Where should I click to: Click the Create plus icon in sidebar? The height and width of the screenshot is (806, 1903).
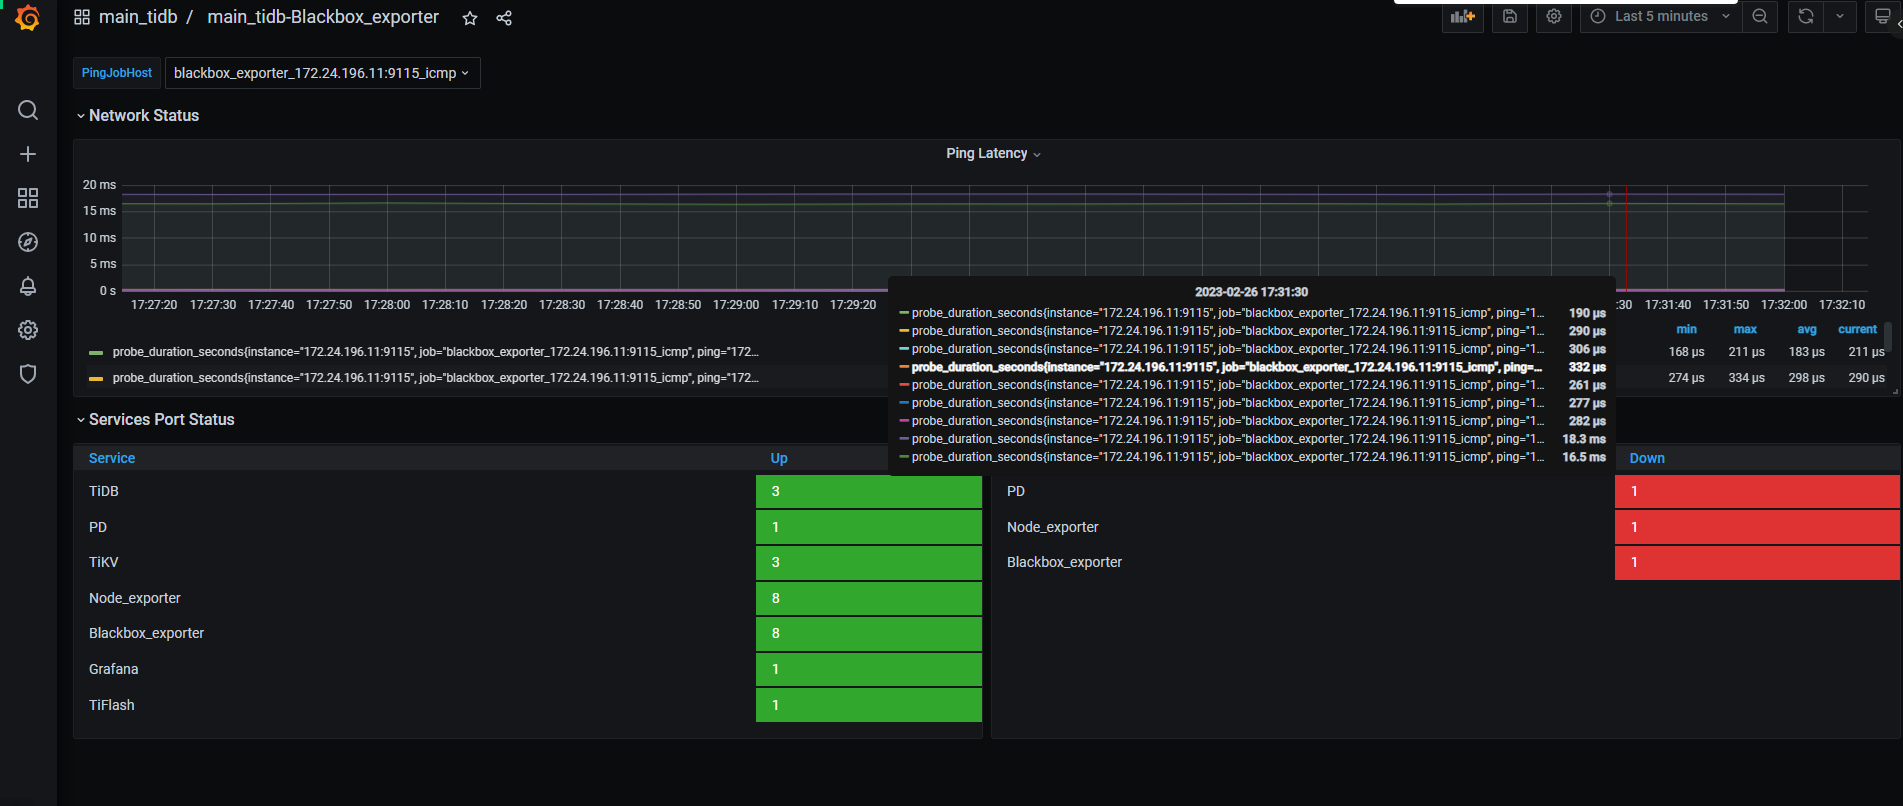pos(28,154)
